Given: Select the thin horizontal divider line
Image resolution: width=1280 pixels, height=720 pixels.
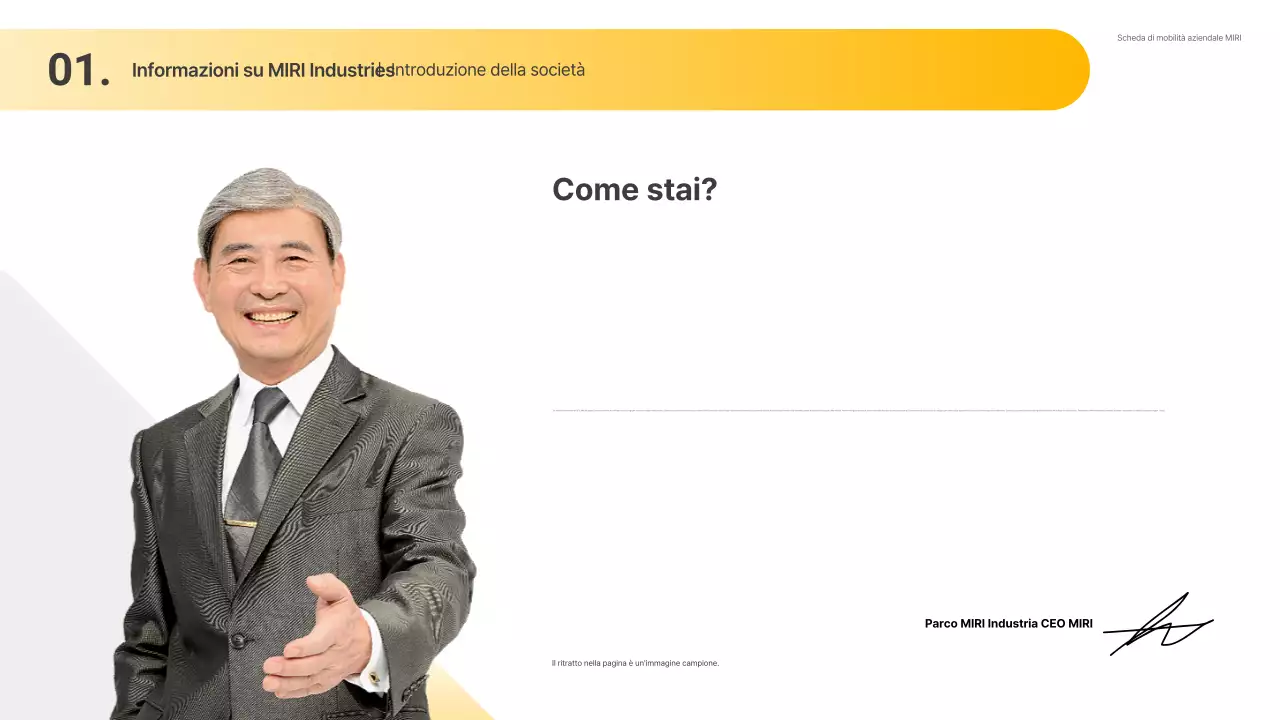Looking at the screenshot, I should tap(858, 410).
